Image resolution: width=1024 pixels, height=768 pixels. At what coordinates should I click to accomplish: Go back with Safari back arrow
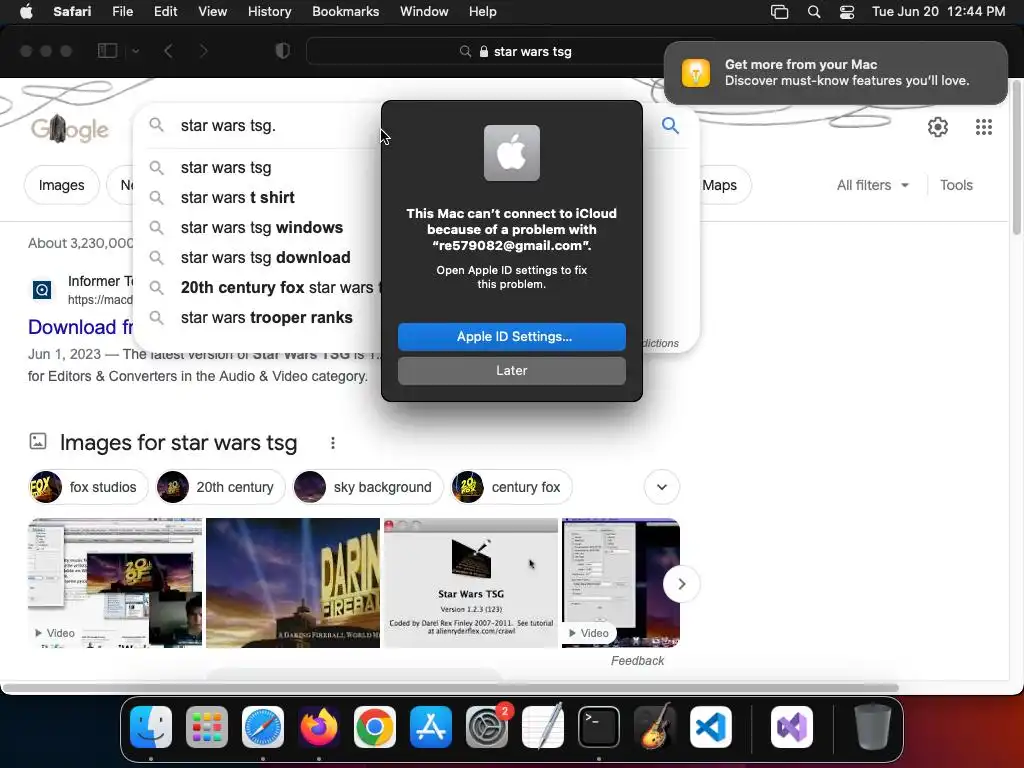[168, 51]
